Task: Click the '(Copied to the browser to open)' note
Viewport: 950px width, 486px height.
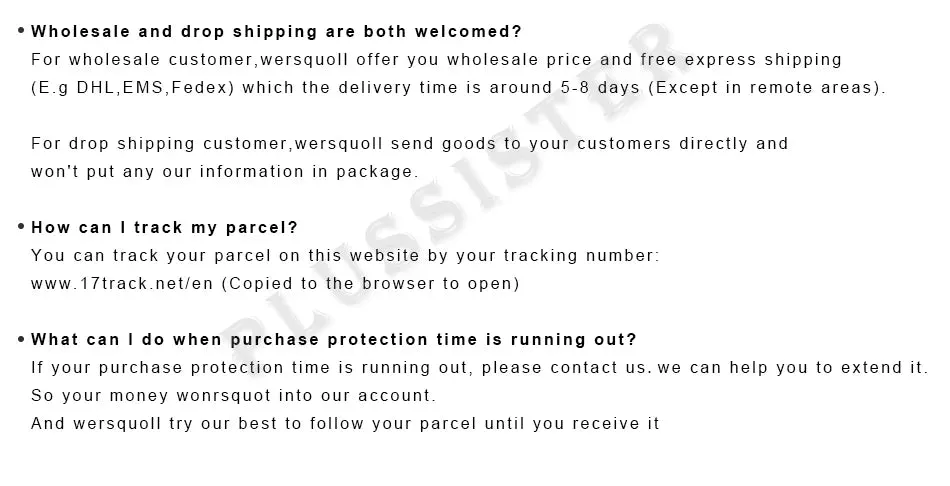Action: click(368, 283)
